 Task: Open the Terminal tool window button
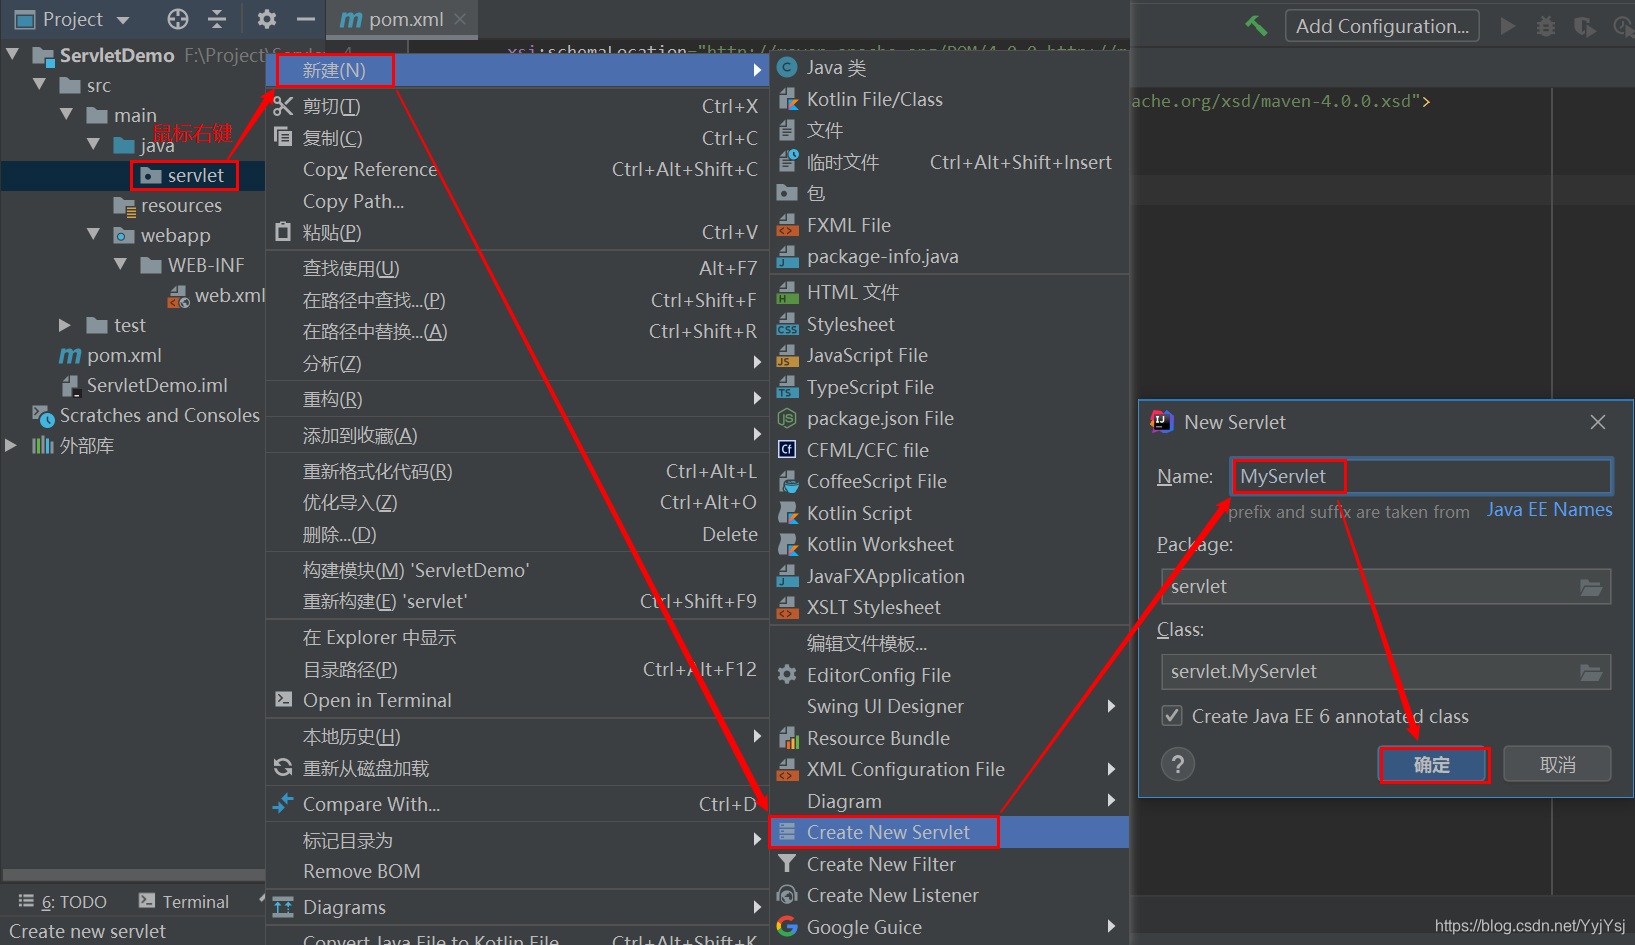coord(184,902)
